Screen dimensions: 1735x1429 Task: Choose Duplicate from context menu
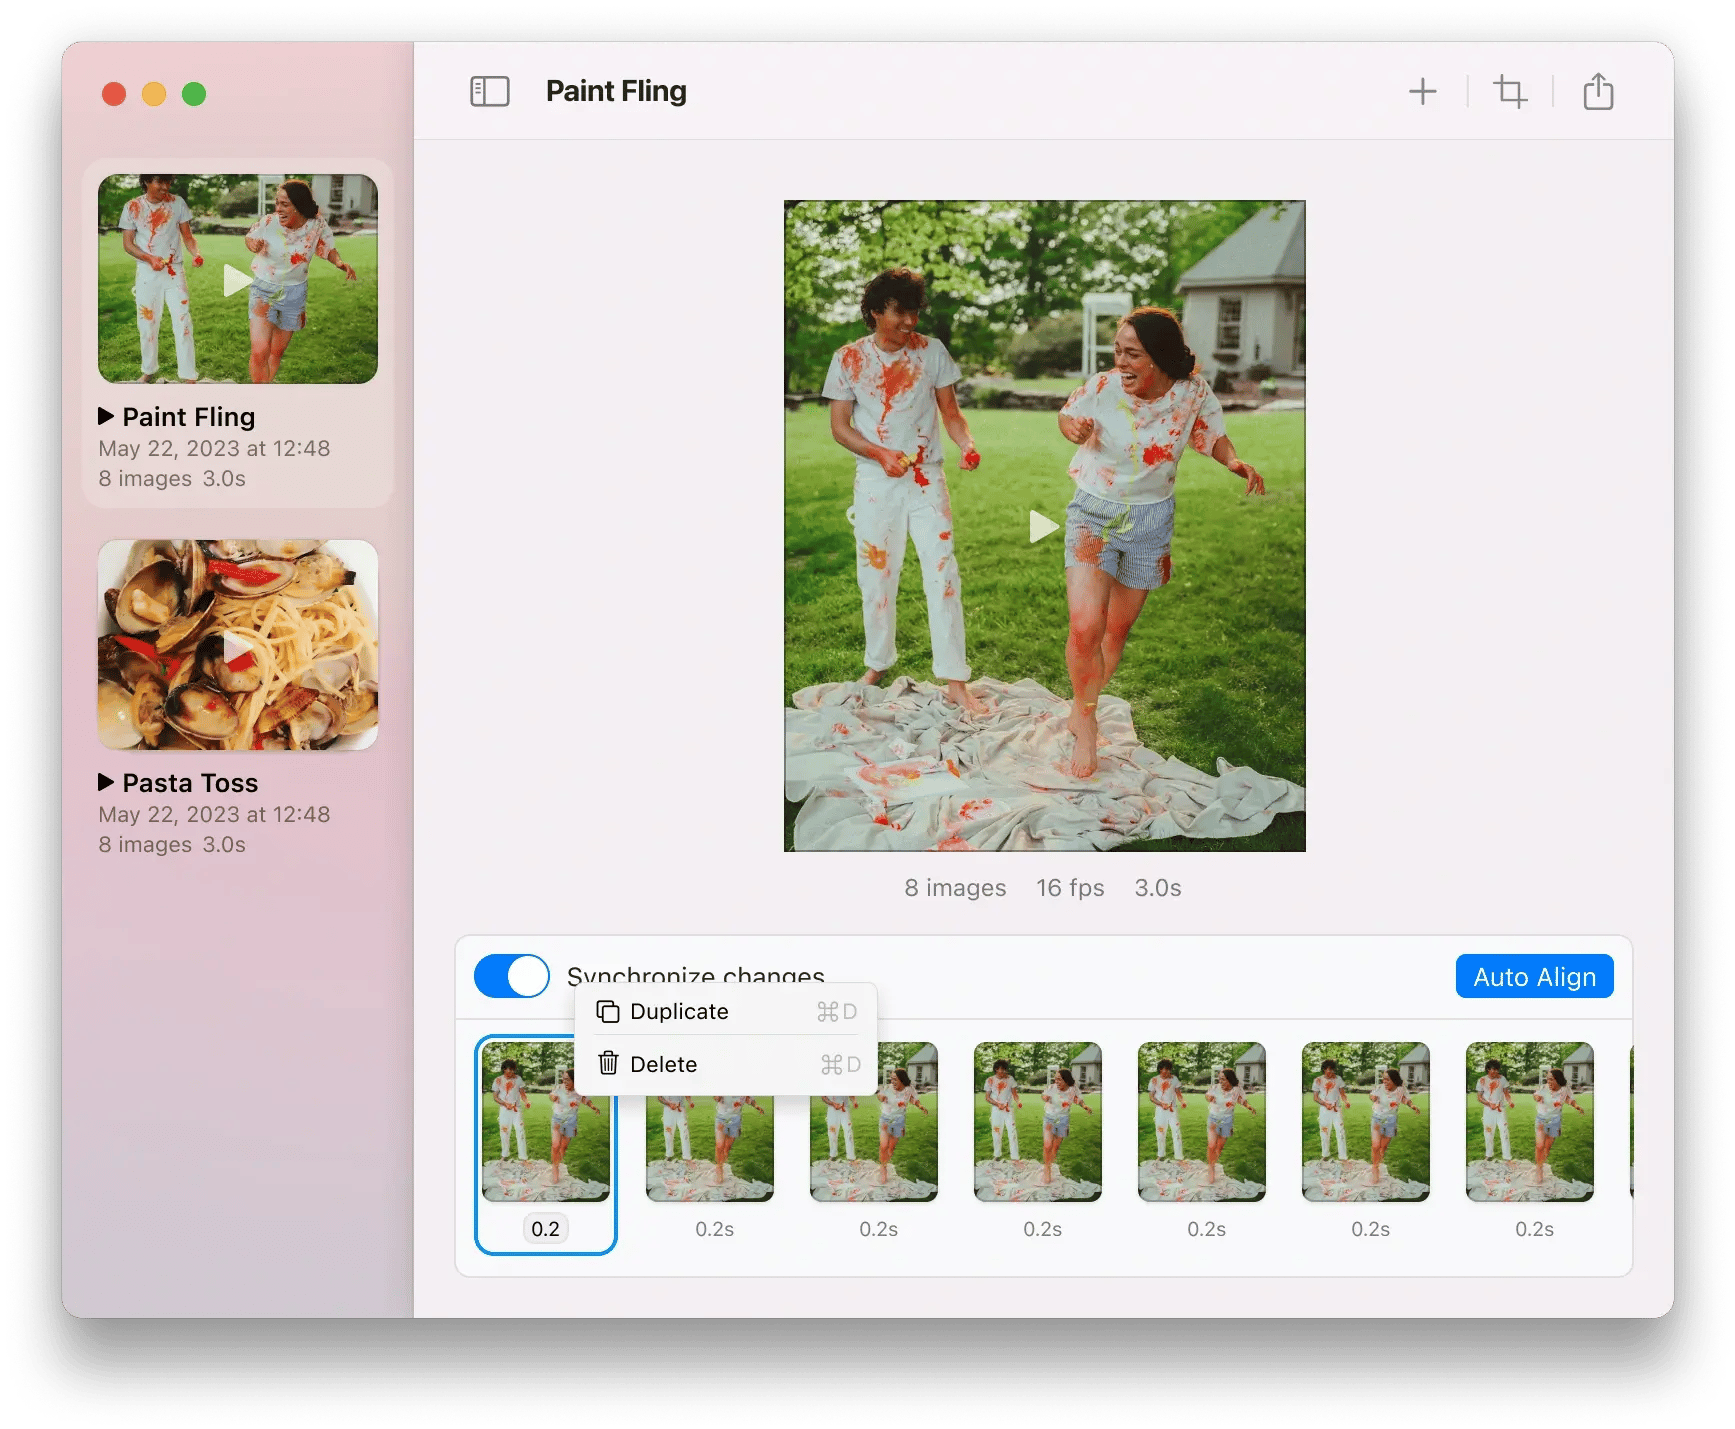(x=726, y=1011)
